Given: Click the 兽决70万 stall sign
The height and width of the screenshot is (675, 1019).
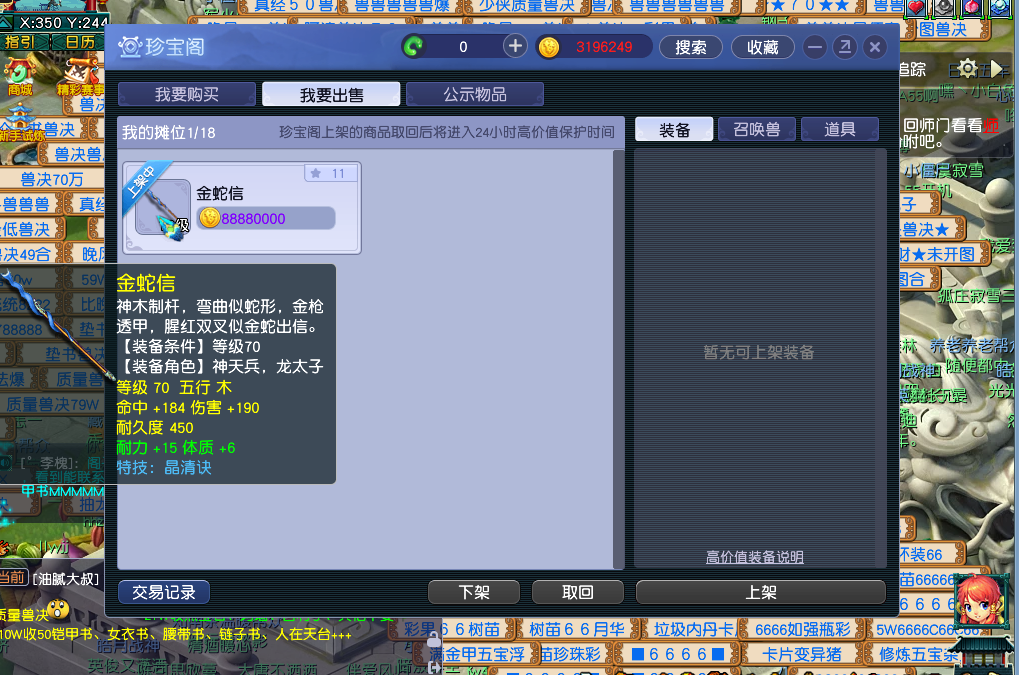Looking at the screenshot, I should click(x=52, y=179).
